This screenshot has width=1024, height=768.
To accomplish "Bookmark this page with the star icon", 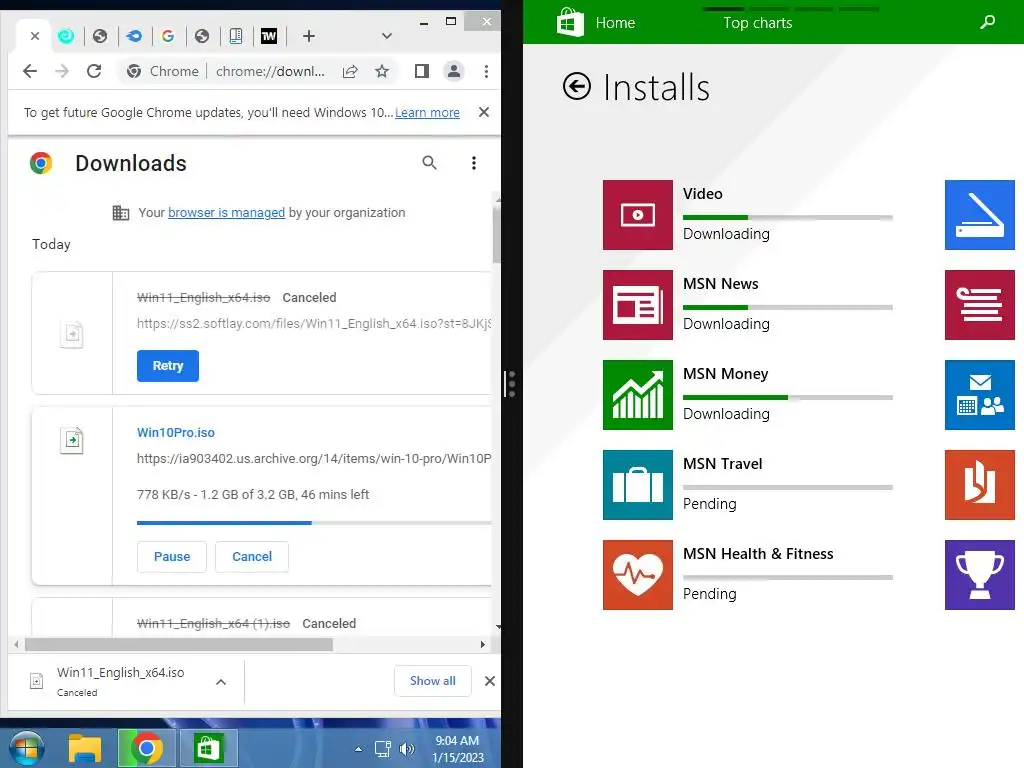I will [382, 71].
